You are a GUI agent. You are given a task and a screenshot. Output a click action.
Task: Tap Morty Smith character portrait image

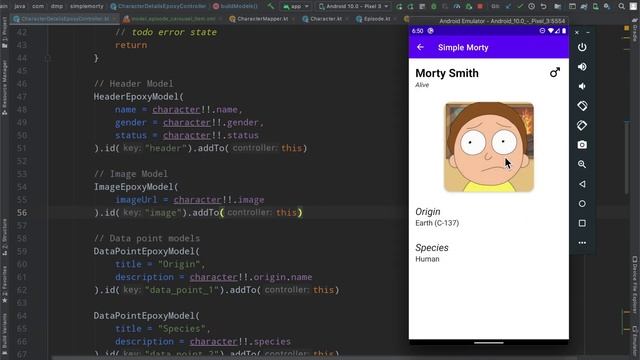point(489,147)
